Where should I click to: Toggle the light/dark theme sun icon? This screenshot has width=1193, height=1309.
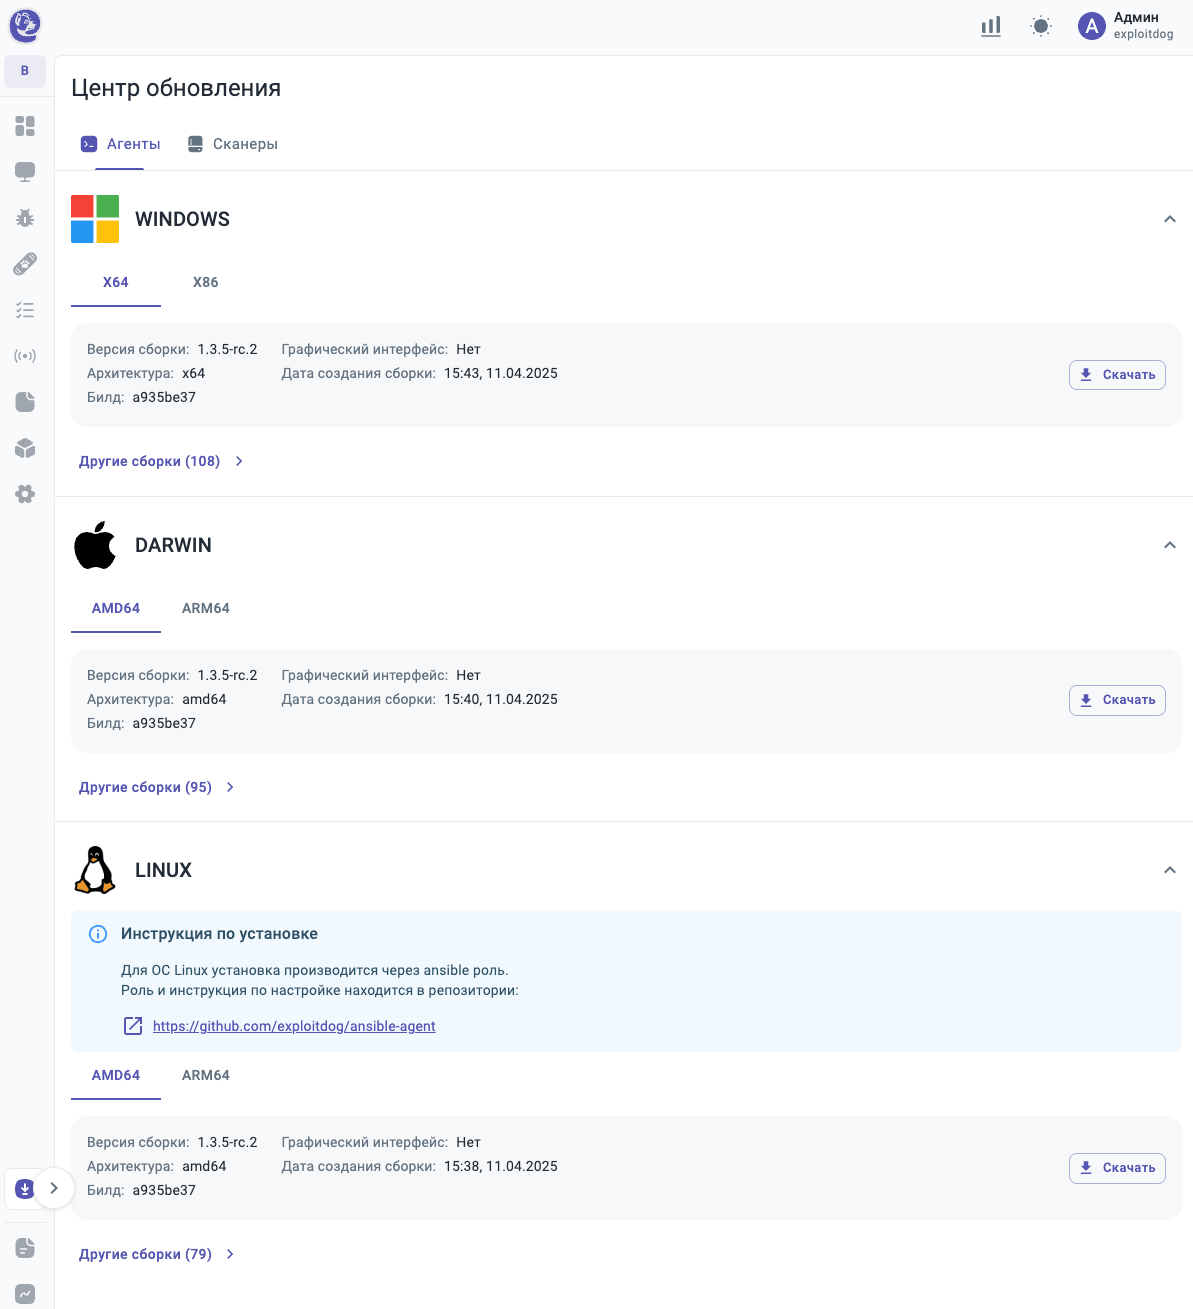click(1041, 27)
